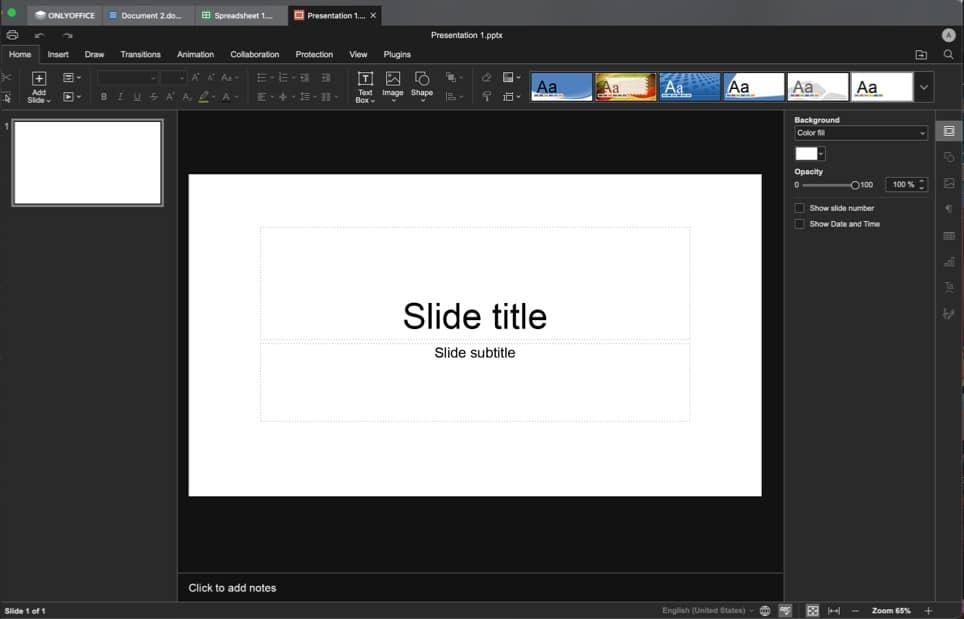Toggle strikethrough formatting
This screenshot has height=619, width=964.
[154, 97]
